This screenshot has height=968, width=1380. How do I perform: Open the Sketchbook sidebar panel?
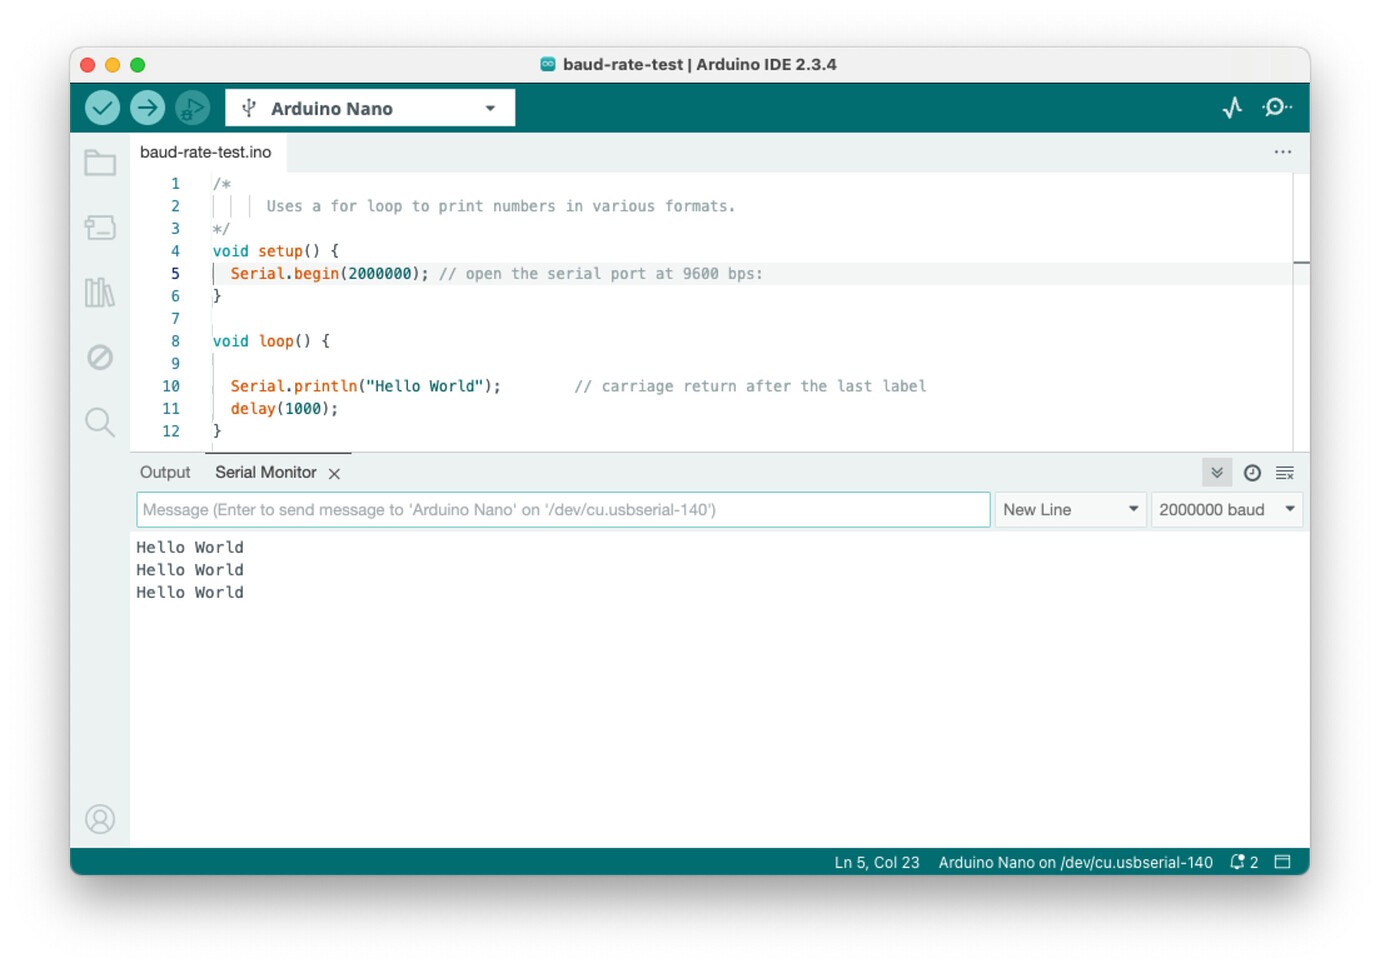click(x=100, y=162)
